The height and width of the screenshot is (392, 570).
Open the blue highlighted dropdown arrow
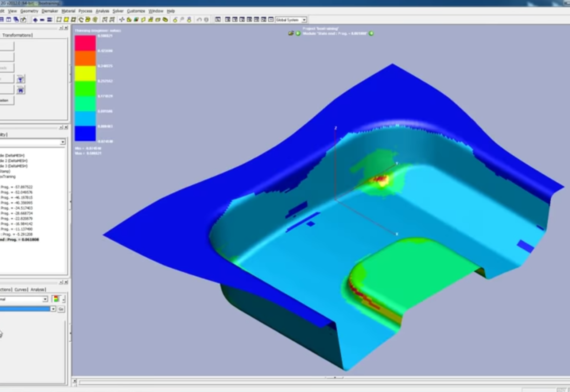click(53, 309)
